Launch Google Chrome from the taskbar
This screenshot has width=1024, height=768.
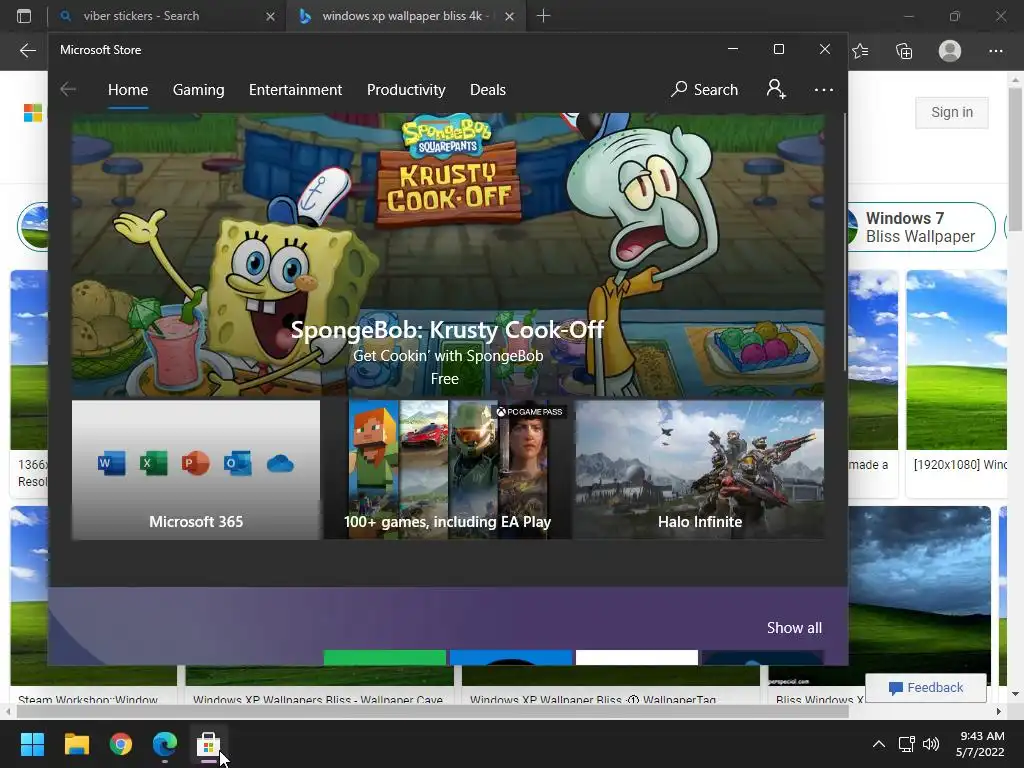121,744
